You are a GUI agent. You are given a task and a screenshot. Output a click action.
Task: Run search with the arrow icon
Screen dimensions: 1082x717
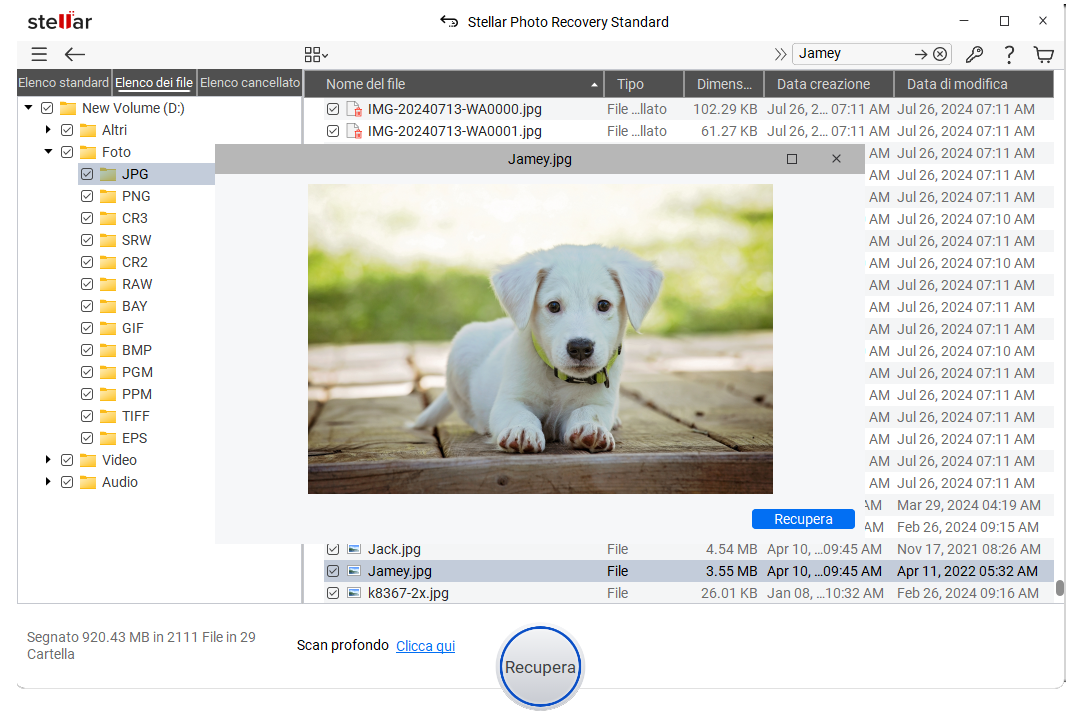point(921,54)
